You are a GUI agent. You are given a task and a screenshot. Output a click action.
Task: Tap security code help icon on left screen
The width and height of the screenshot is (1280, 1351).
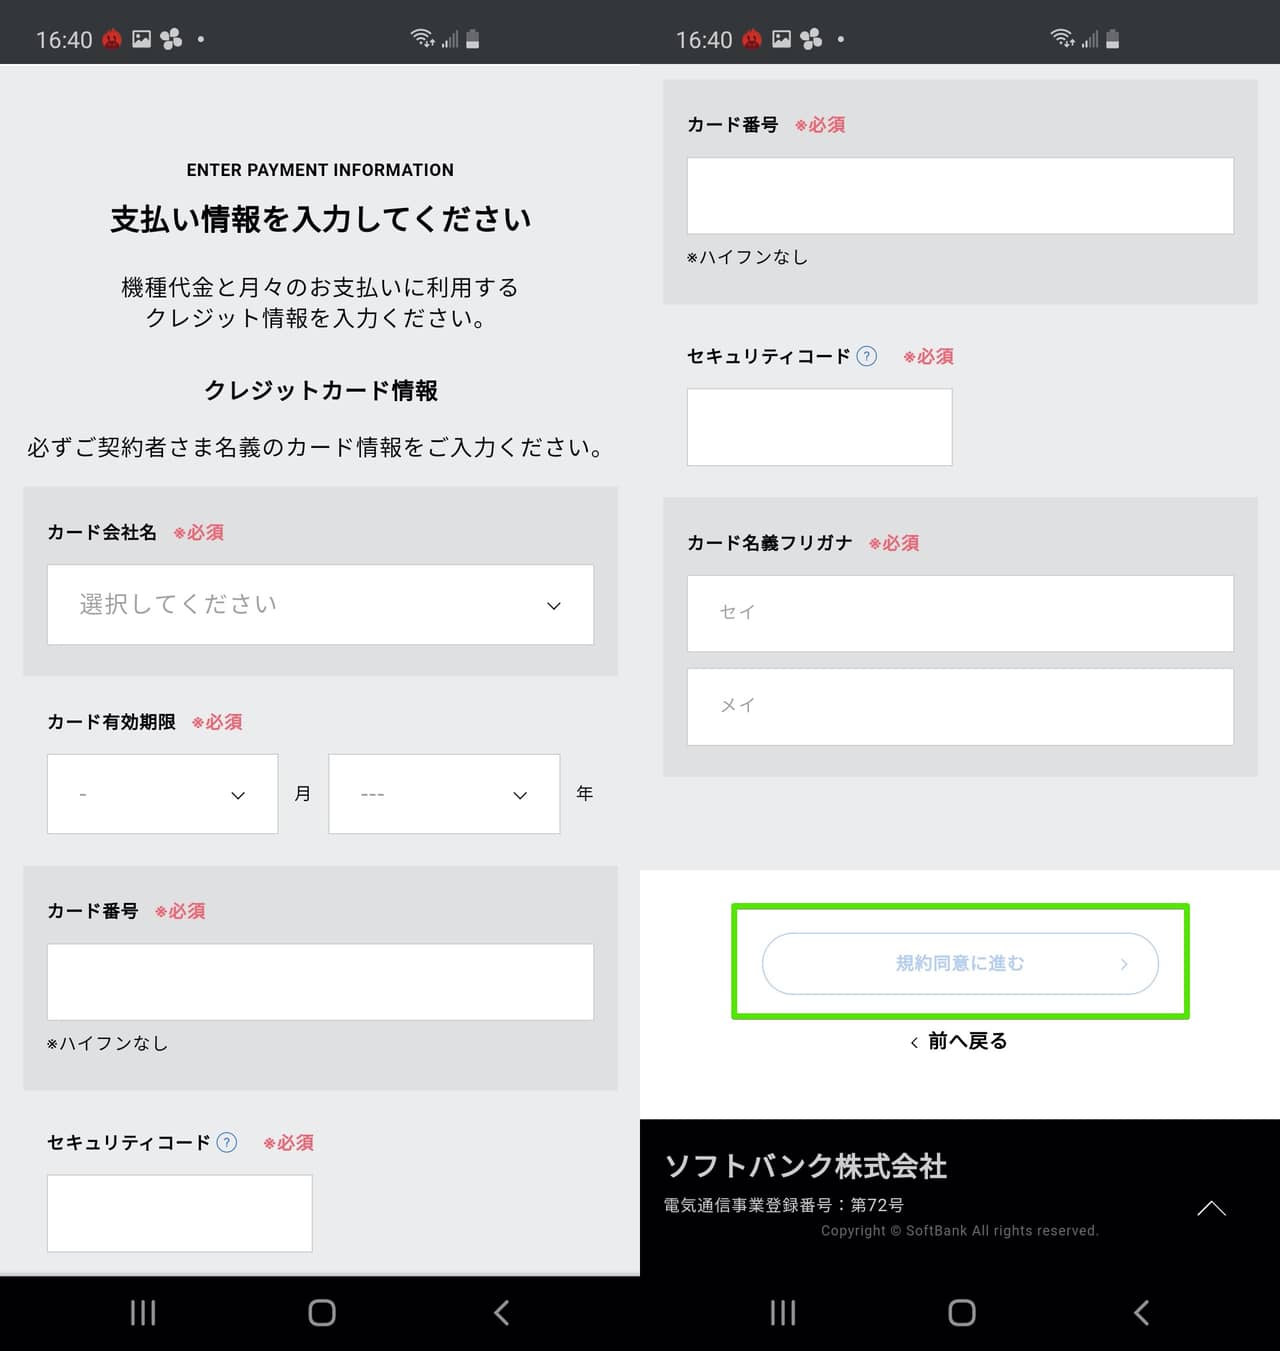click(x=227, y=1142)
